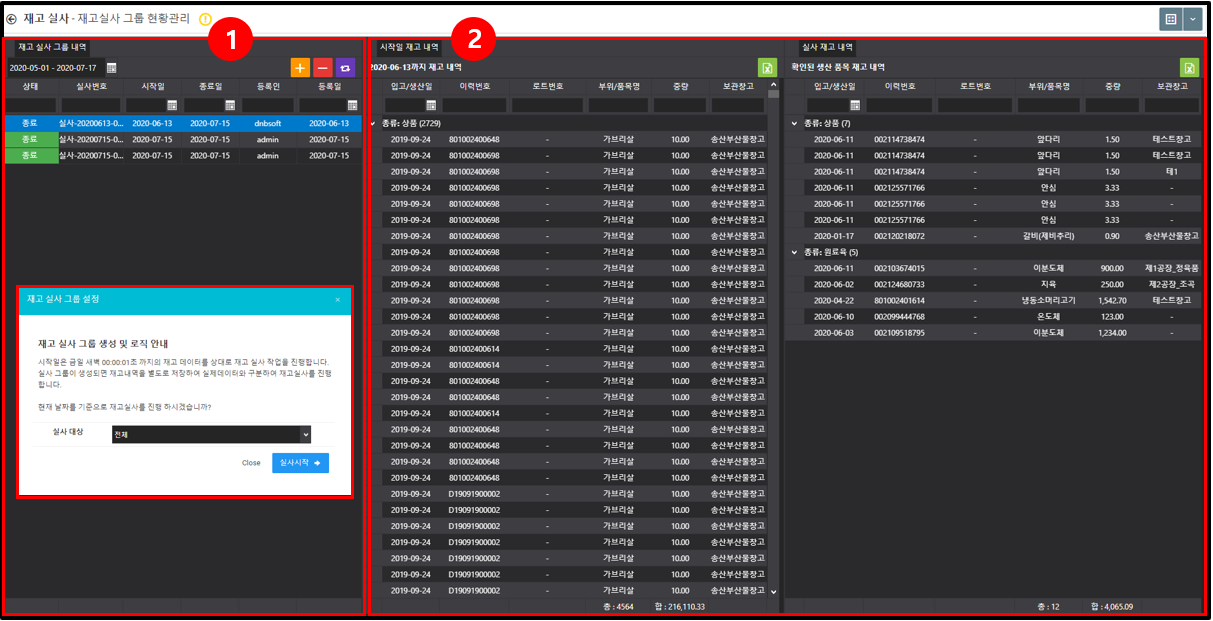Image resolution: width=1213 pixels, height=621 pixels.
Task: Sort group list by 종료일 column header
Action: [x=210, y=87]
